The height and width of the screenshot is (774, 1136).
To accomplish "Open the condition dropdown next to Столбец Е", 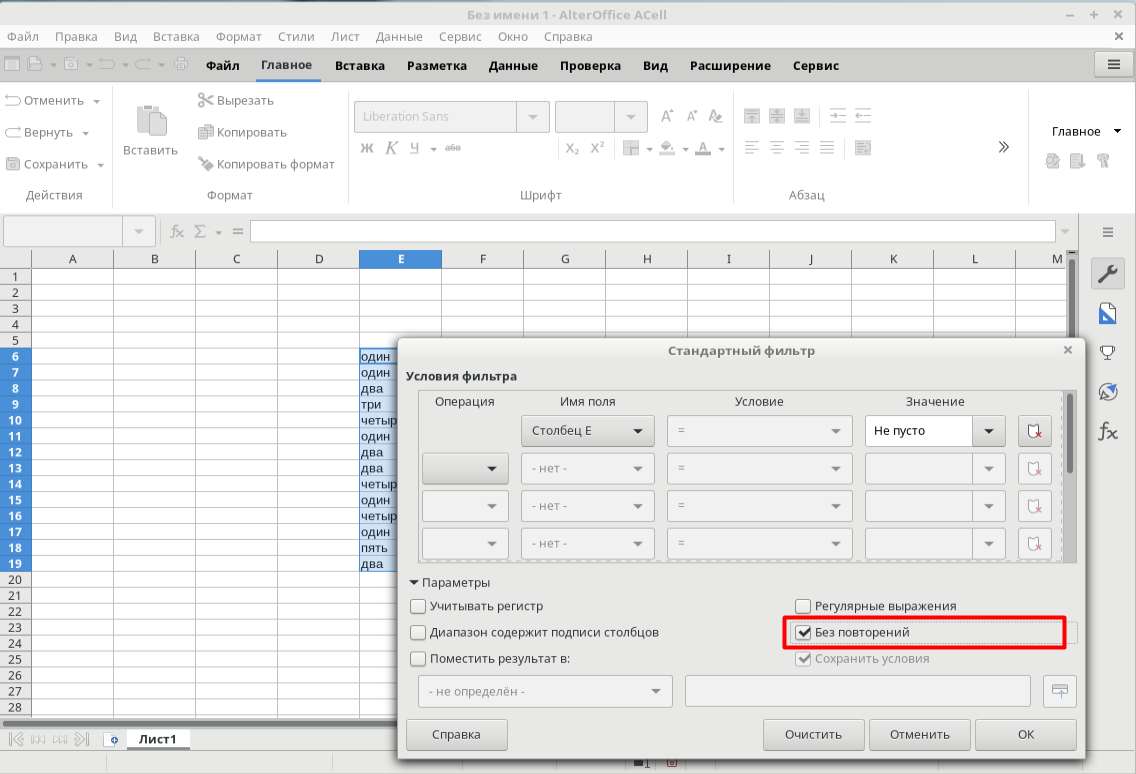I will pyautogui.click(x=759, y=430).
